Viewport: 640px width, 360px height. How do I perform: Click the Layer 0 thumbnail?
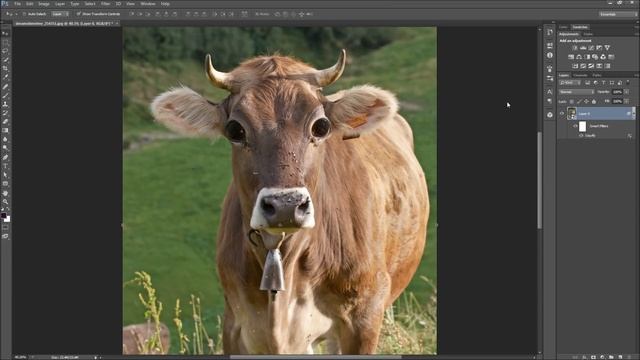click(572, 113)
